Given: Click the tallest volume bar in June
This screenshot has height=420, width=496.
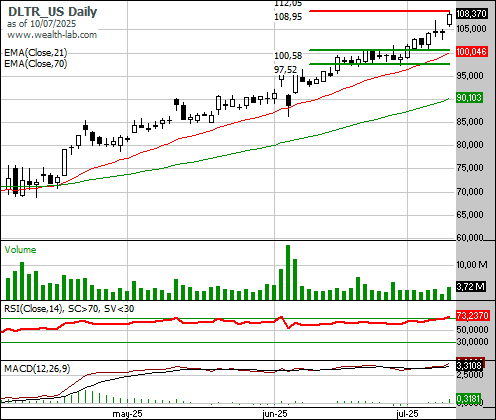Looking at the screenshot, I should click(288, 272).
